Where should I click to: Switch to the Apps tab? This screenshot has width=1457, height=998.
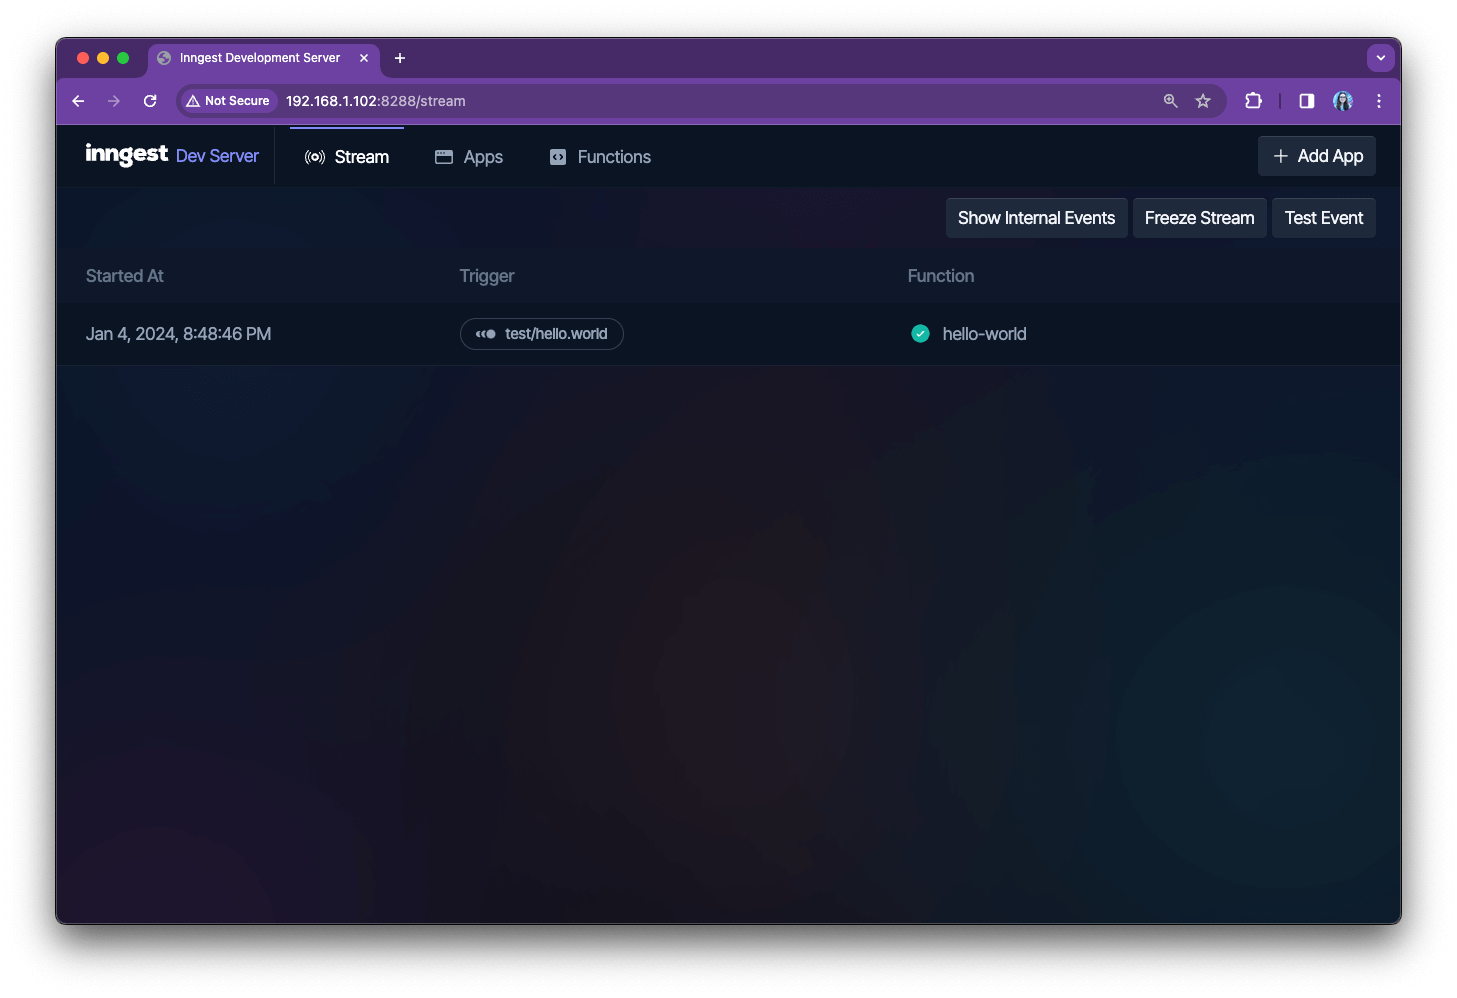[x=482, y=157]
